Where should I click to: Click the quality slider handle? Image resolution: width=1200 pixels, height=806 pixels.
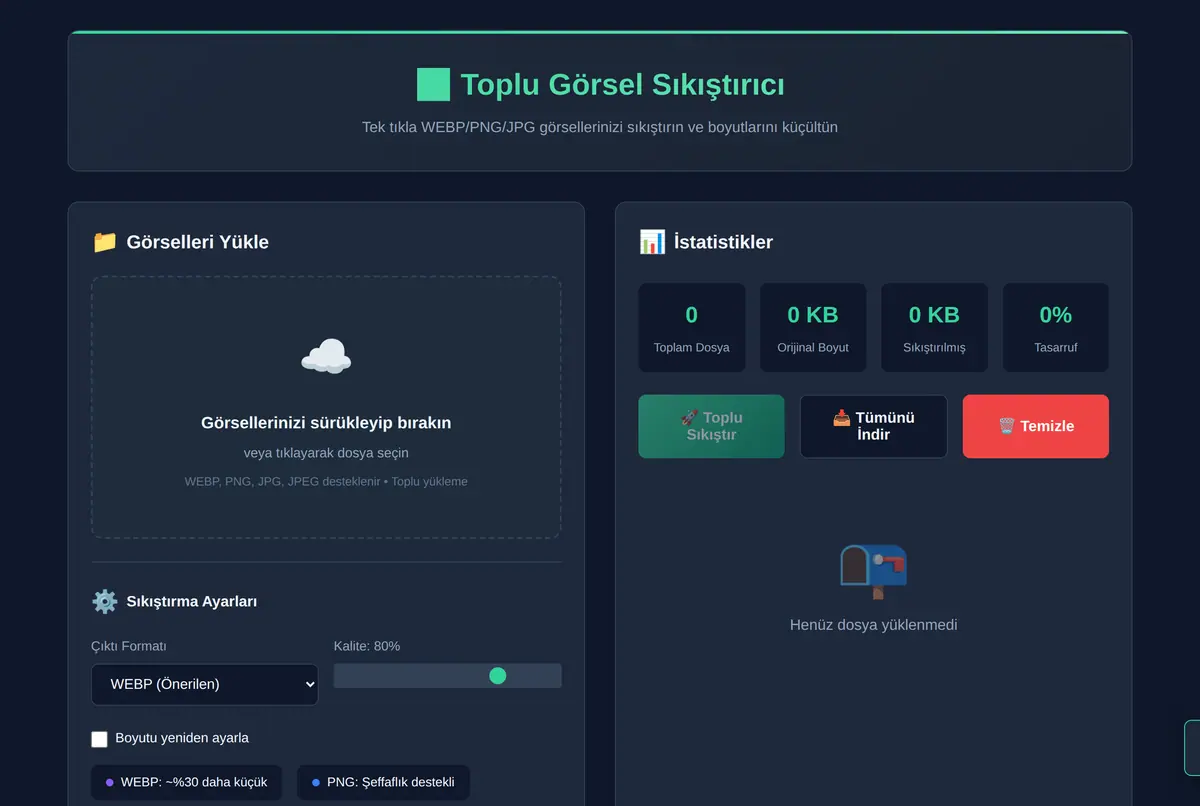pos(497,676)
